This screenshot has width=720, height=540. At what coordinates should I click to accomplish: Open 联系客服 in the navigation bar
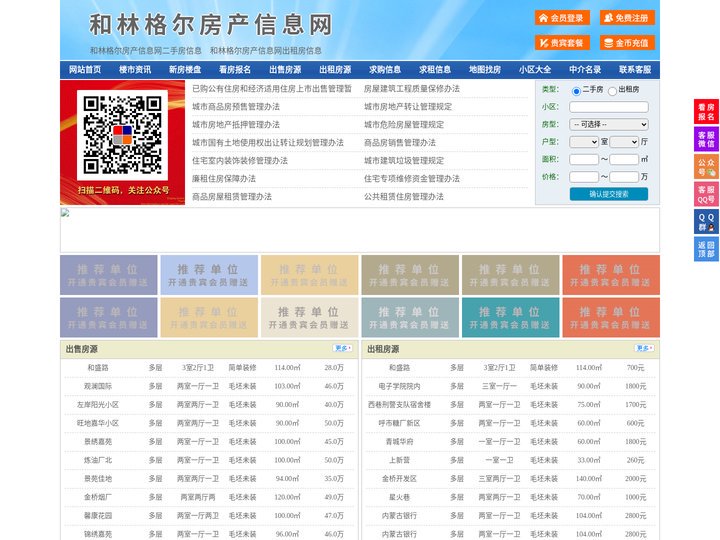[635, 70]
